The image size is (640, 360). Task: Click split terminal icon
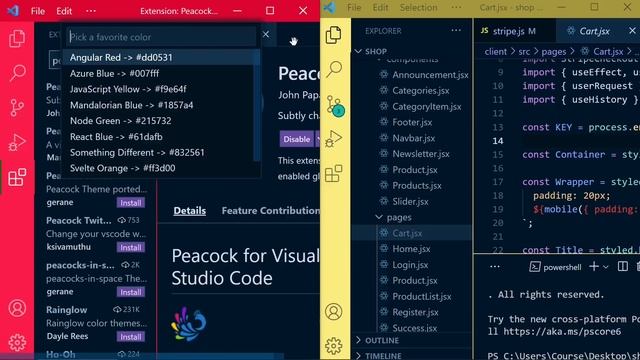coord(622,267)
